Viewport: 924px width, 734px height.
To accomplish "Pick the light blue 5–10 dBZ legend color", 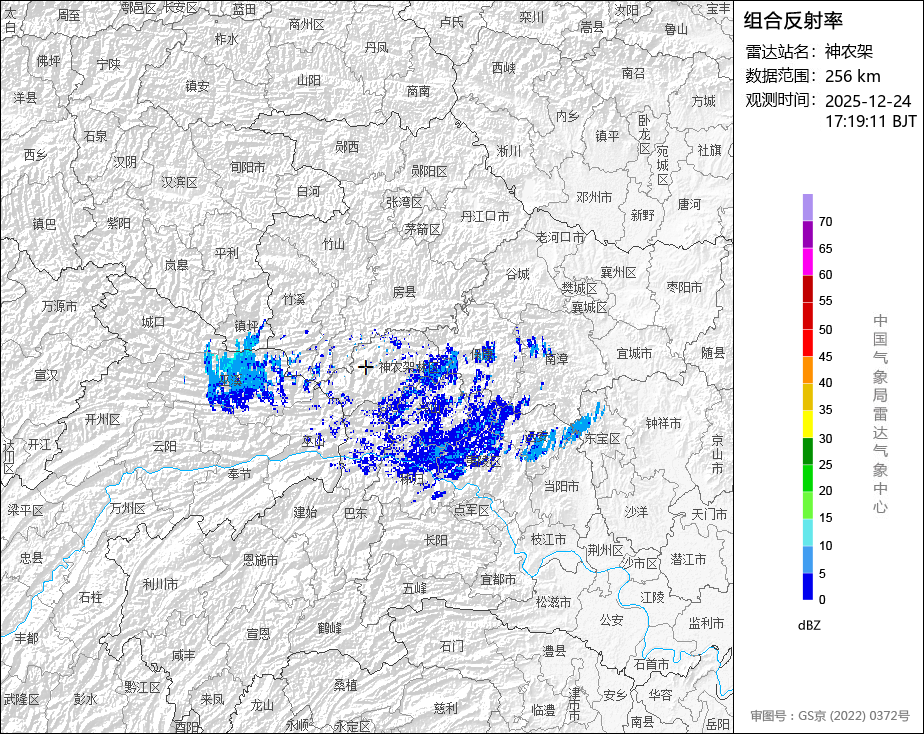I will 808,560.
